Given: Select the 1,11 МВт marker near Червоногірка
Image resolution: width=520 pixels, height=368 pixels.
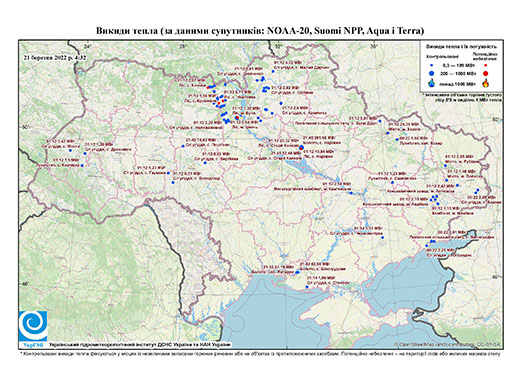Looking at the screenshot, I should (383, 238).
